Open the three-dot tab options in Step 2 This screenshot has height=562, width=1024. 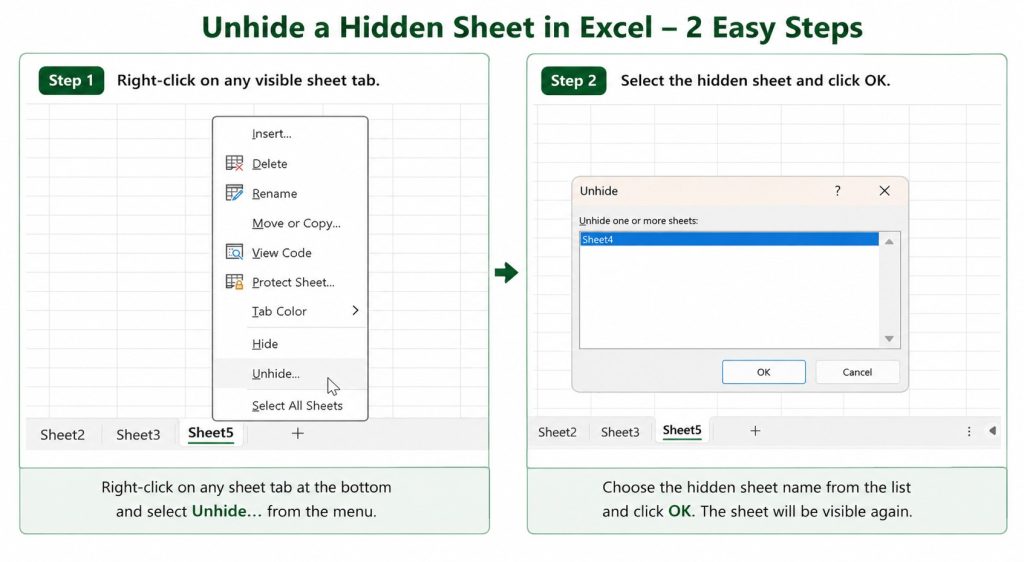[x=969, y=431]
